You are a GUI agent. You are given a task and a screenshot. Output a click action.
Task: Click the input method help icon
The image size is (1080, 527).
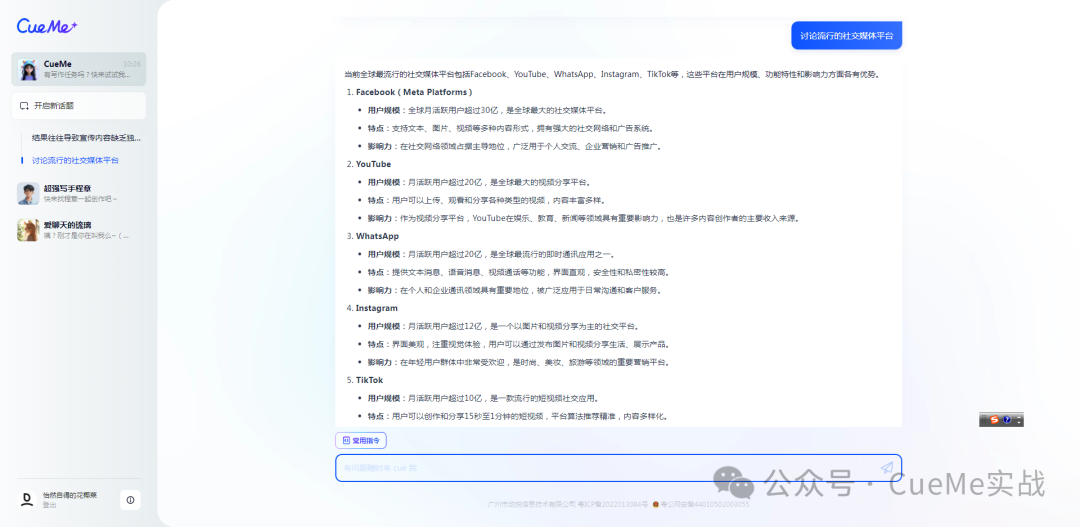point(1007,420)
